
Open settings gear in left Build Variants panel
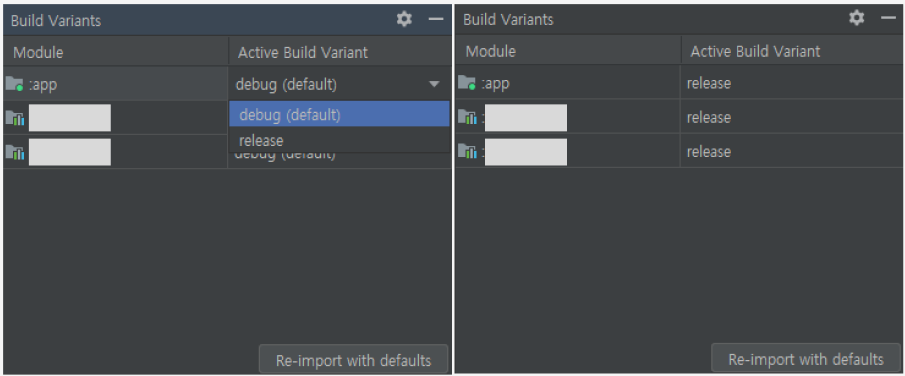pos(404,19)
